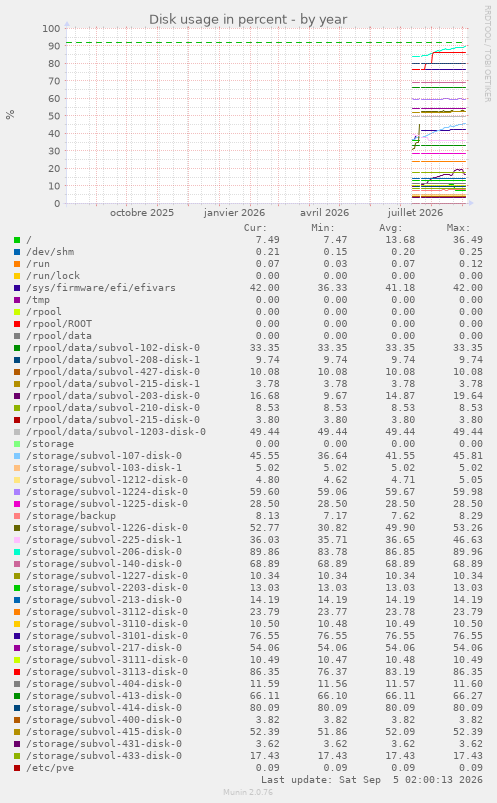
Task: Click the Cur value 45.55 for subvol-107-disk-0
Action: click(265, 456)
